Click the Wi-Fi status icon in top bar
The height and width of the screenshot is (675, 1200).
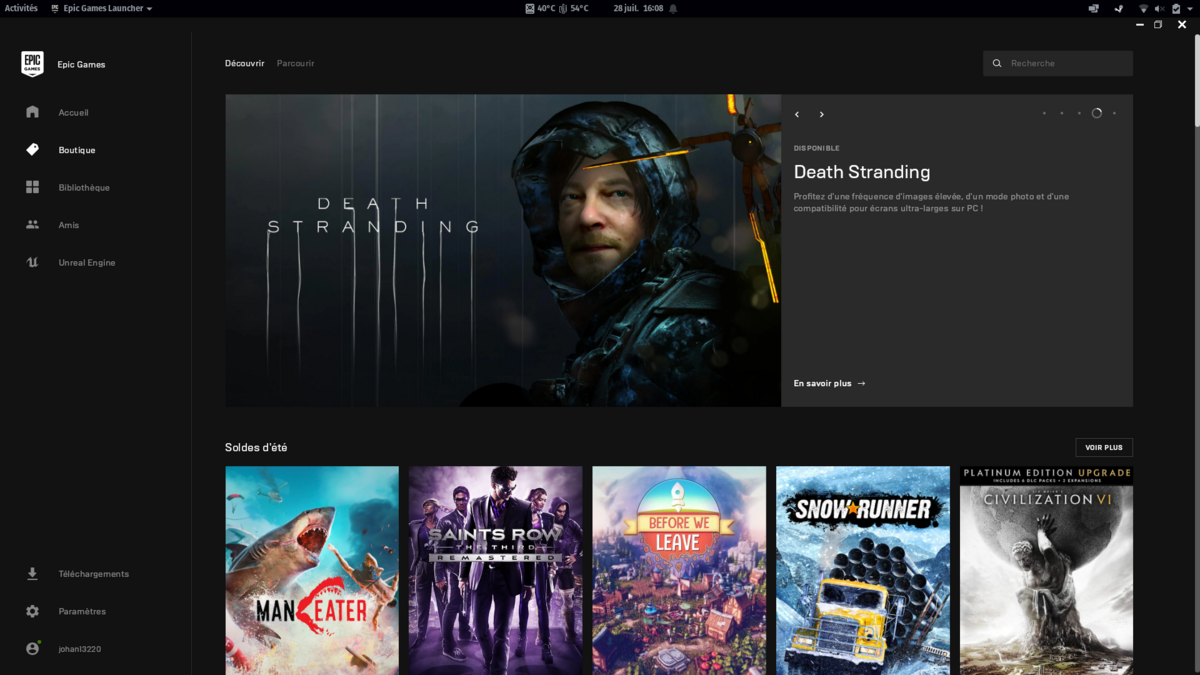(1143, 8)
